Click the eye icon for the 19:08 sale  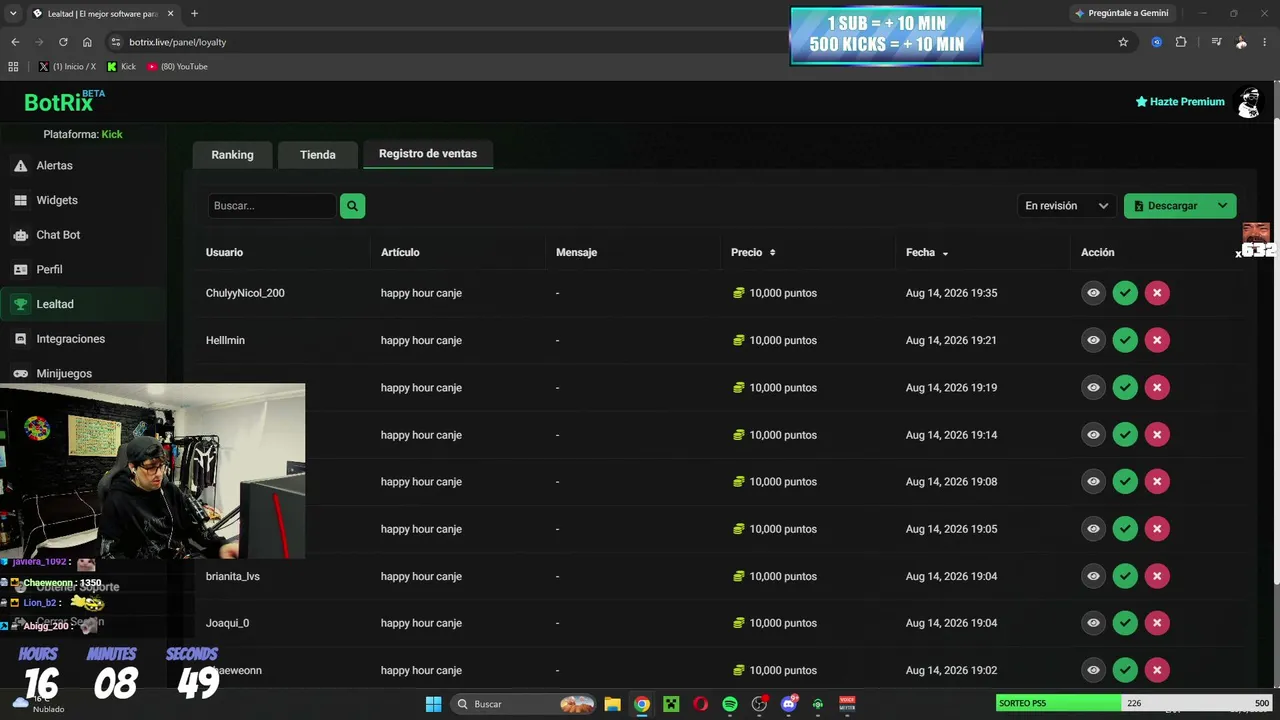(x=1093, y=482)
